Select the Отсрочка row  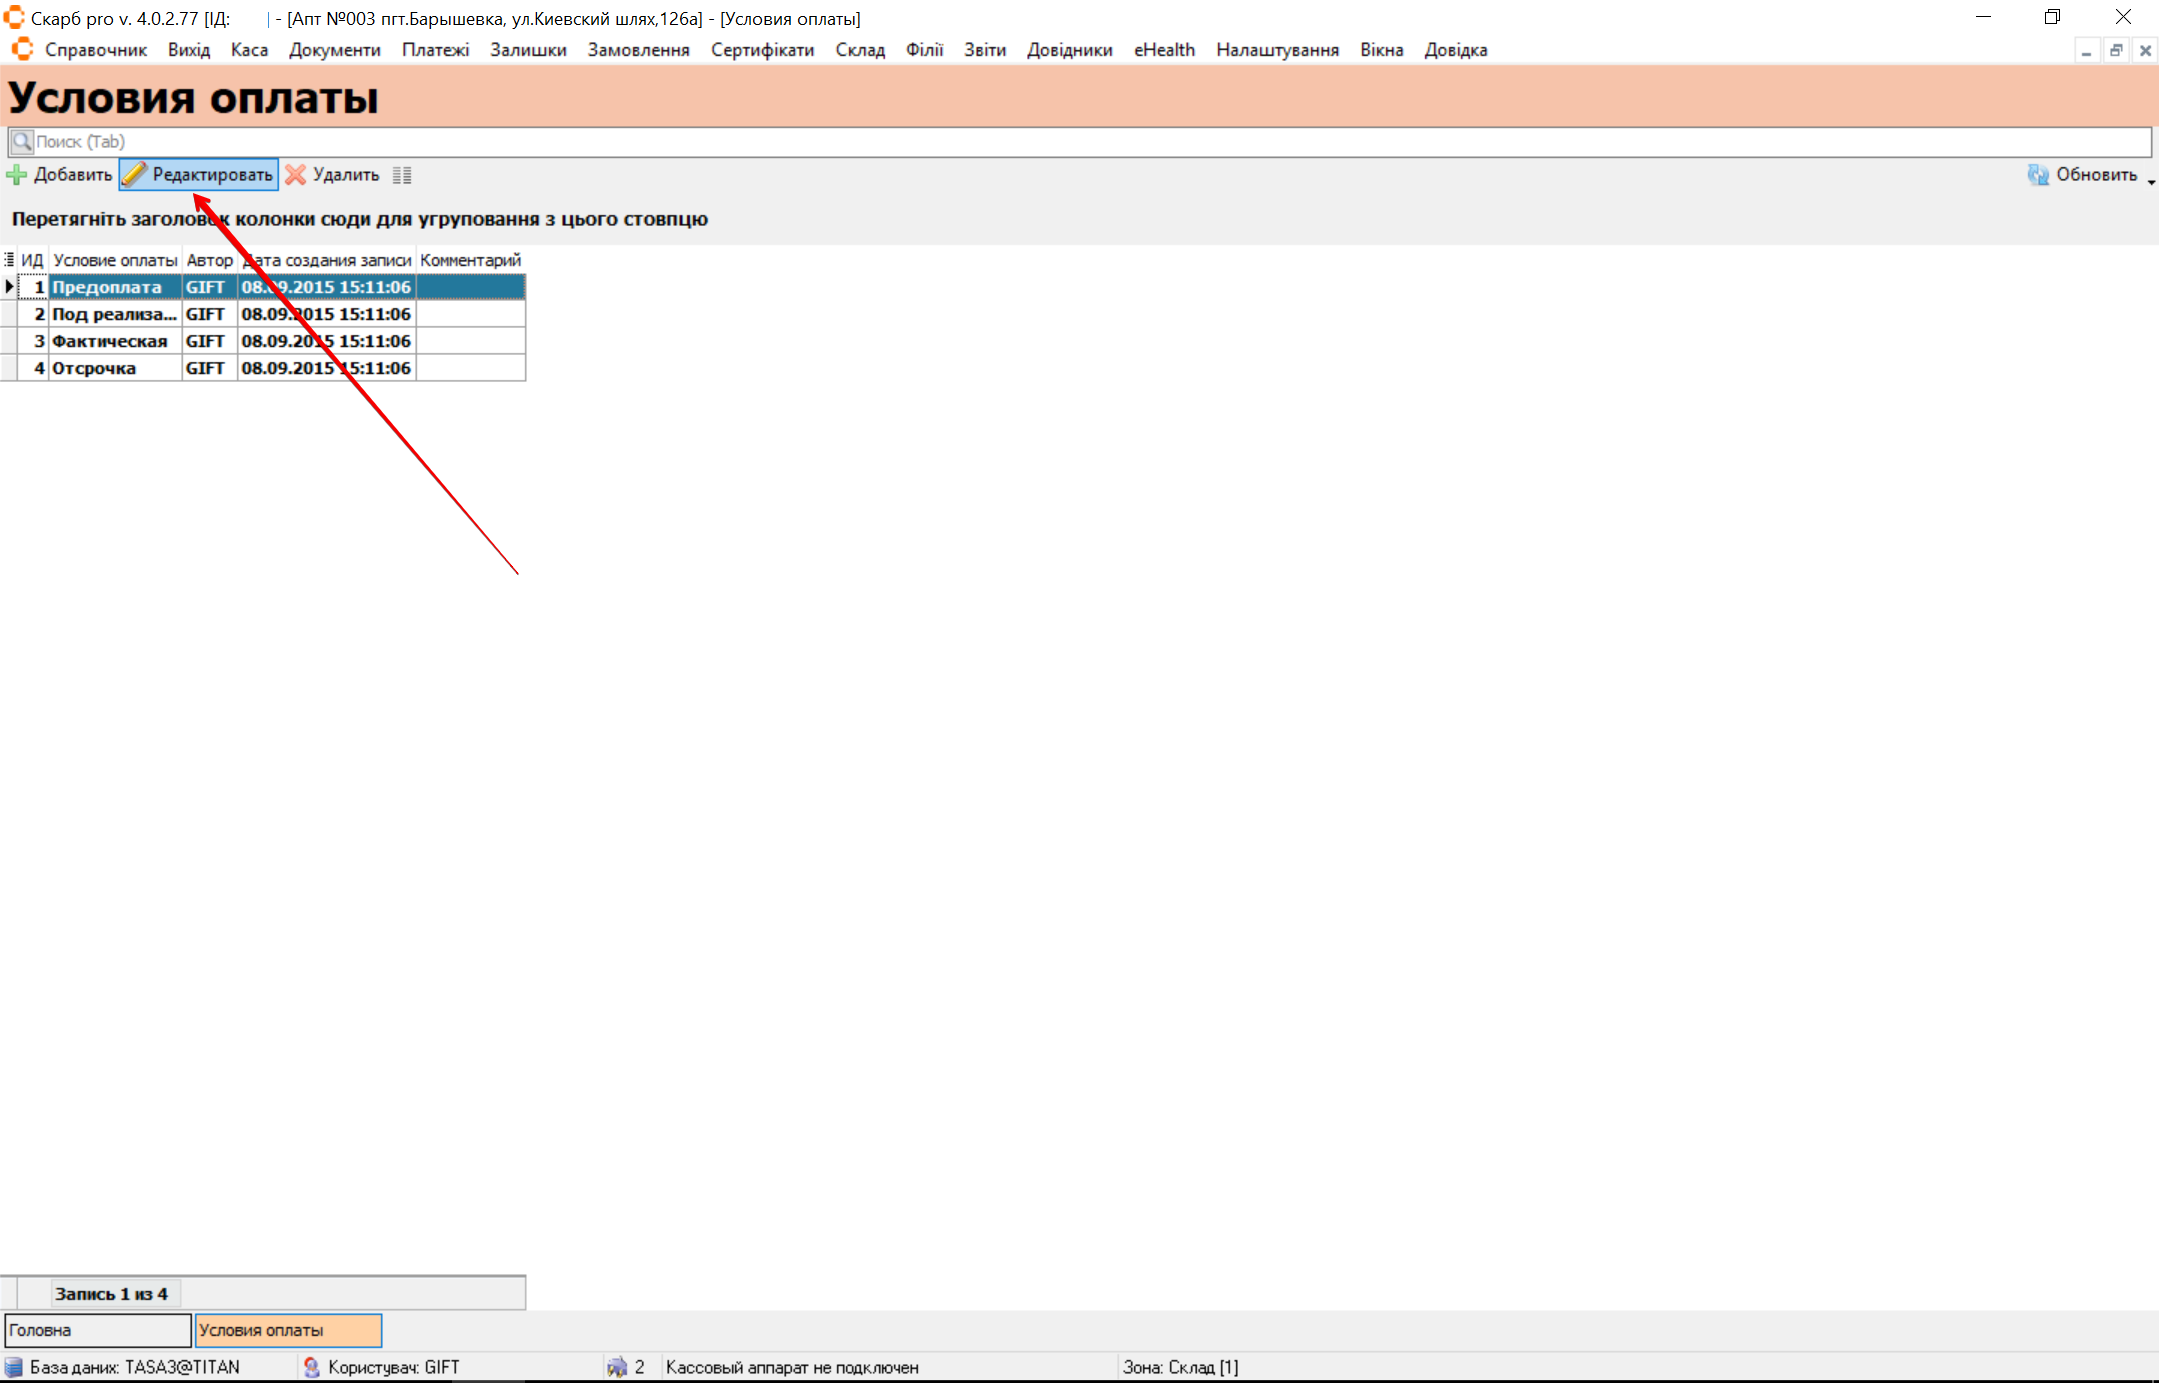(x=94, y=368)
